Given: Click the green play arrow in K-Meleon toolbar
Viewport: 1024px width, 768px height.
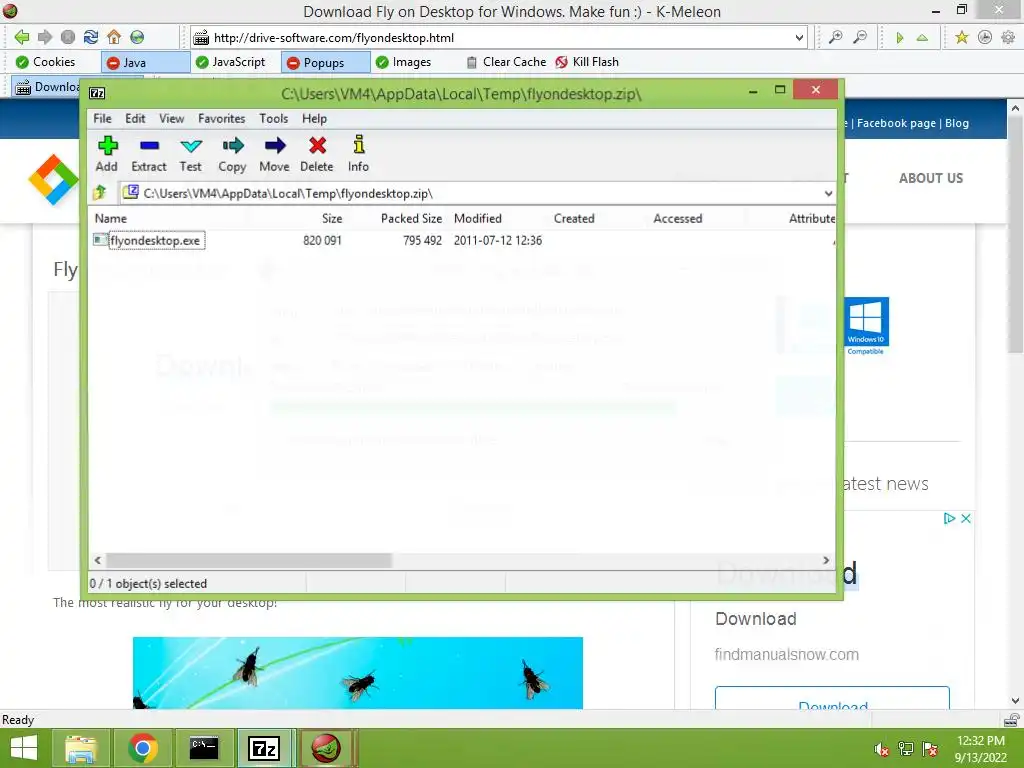Looking at the screenshot, I should (900, 38).
